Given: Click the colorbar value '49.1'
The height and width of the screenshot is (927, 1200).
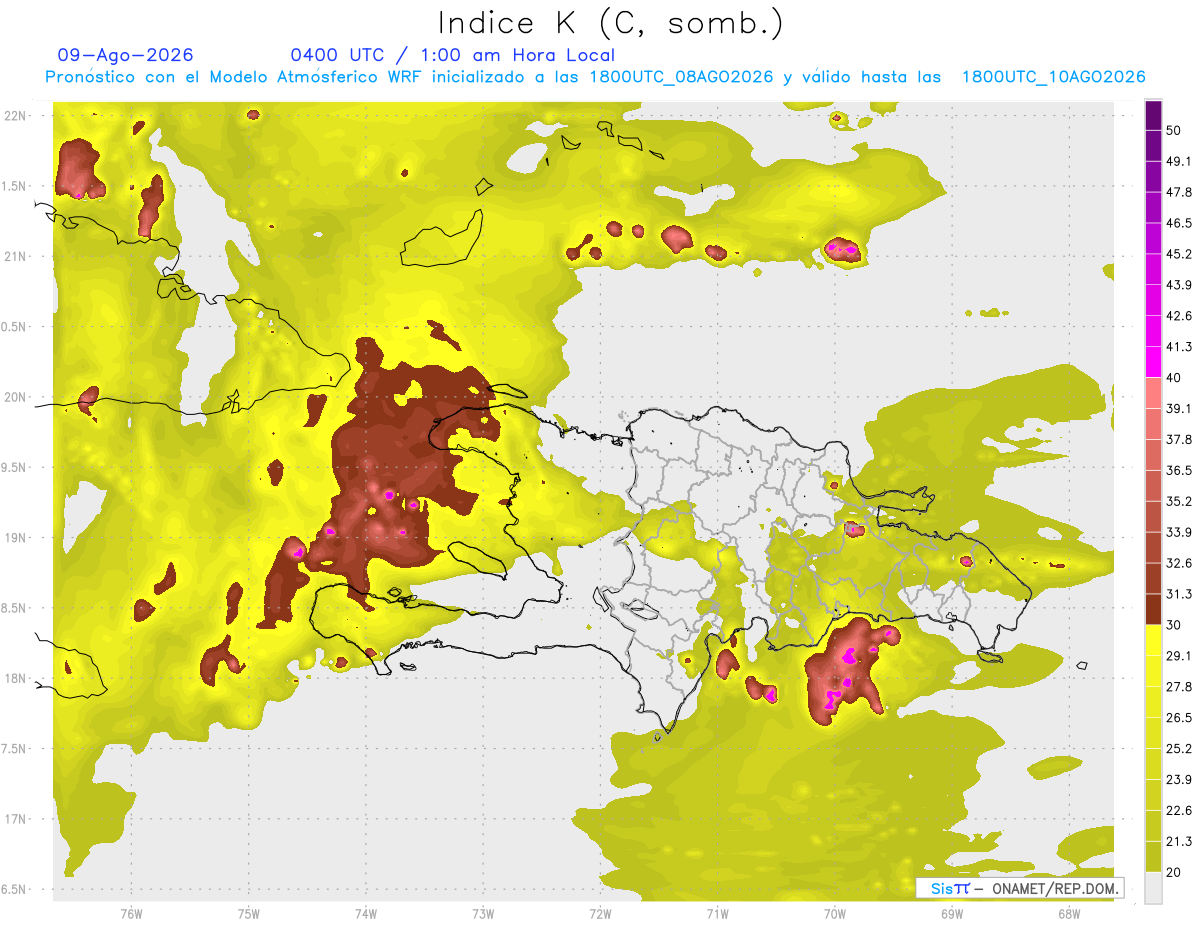Looking at the screenshot, I should tap(1179, 162).
